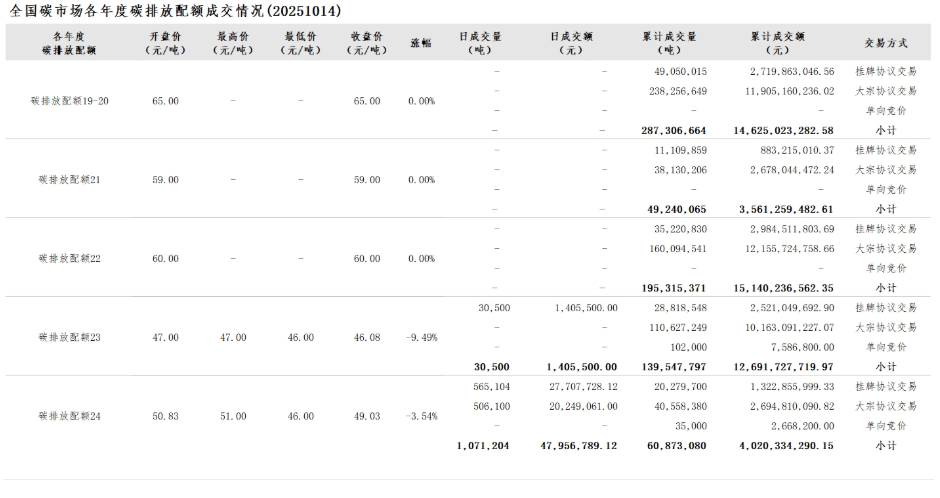Viewport: 940px width, 498px height.
Task: Click the 交易方式 column header
Action: click(x=886, y=43)
